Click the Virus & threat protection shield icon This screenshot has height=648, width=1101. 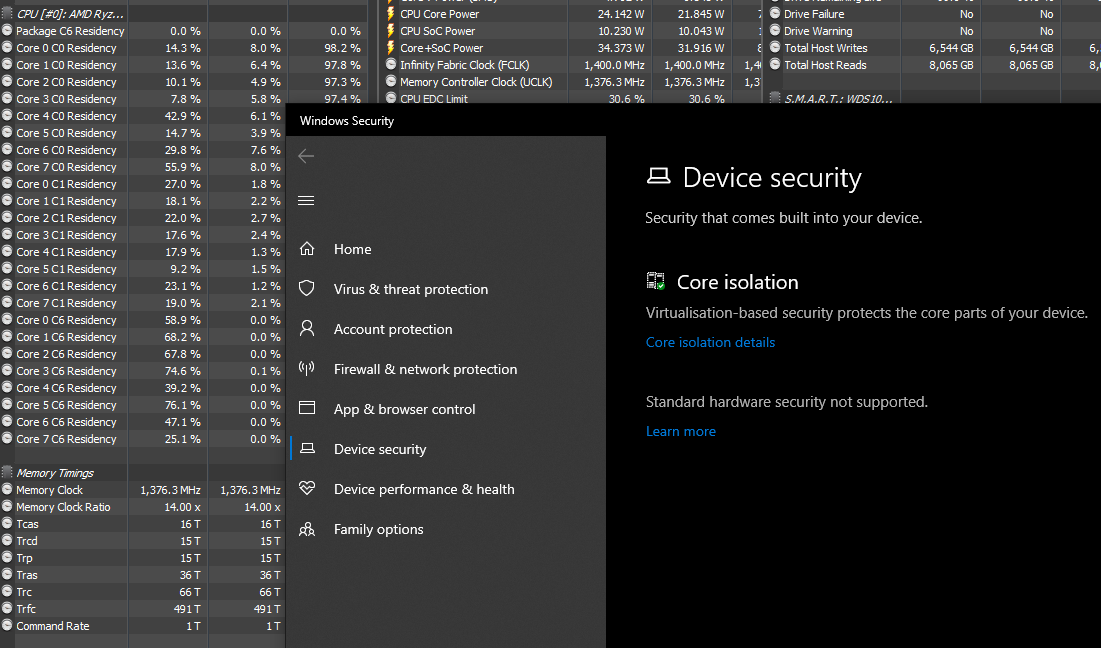[x=307, y=289]
